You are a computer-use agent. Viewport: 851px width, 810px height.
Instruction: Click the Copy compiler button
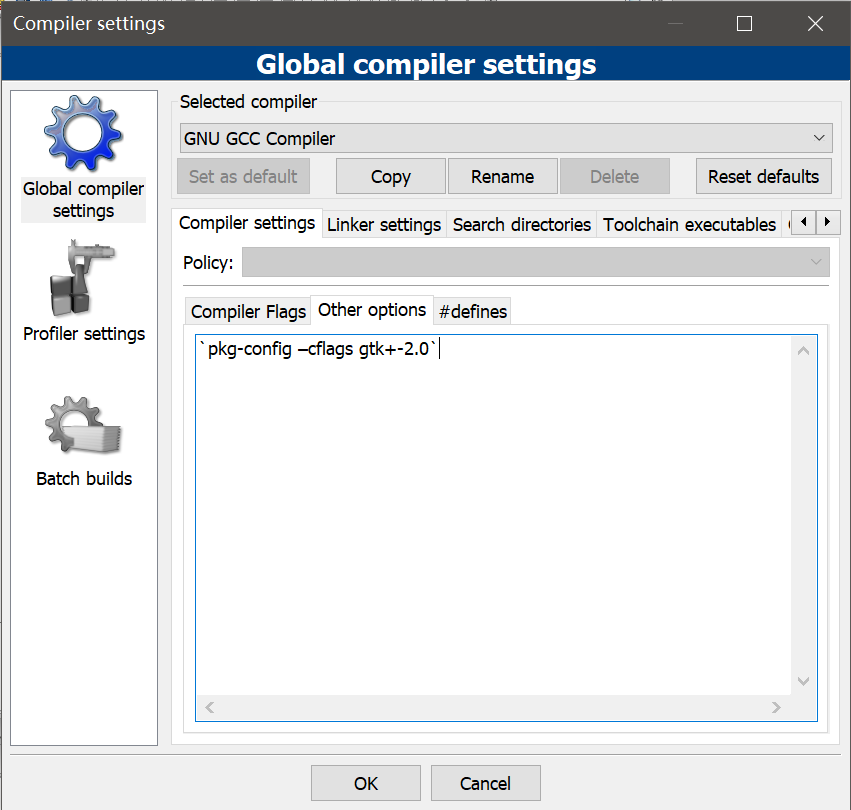click(390, 176)
